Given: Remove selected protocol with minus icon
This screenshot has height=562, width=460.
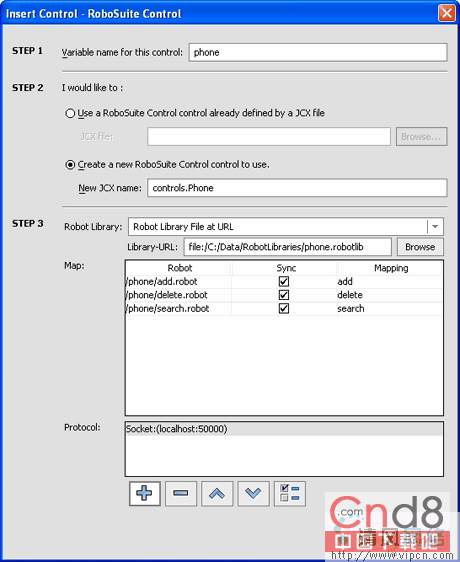Looking at the screenshot, I should 181,494.
